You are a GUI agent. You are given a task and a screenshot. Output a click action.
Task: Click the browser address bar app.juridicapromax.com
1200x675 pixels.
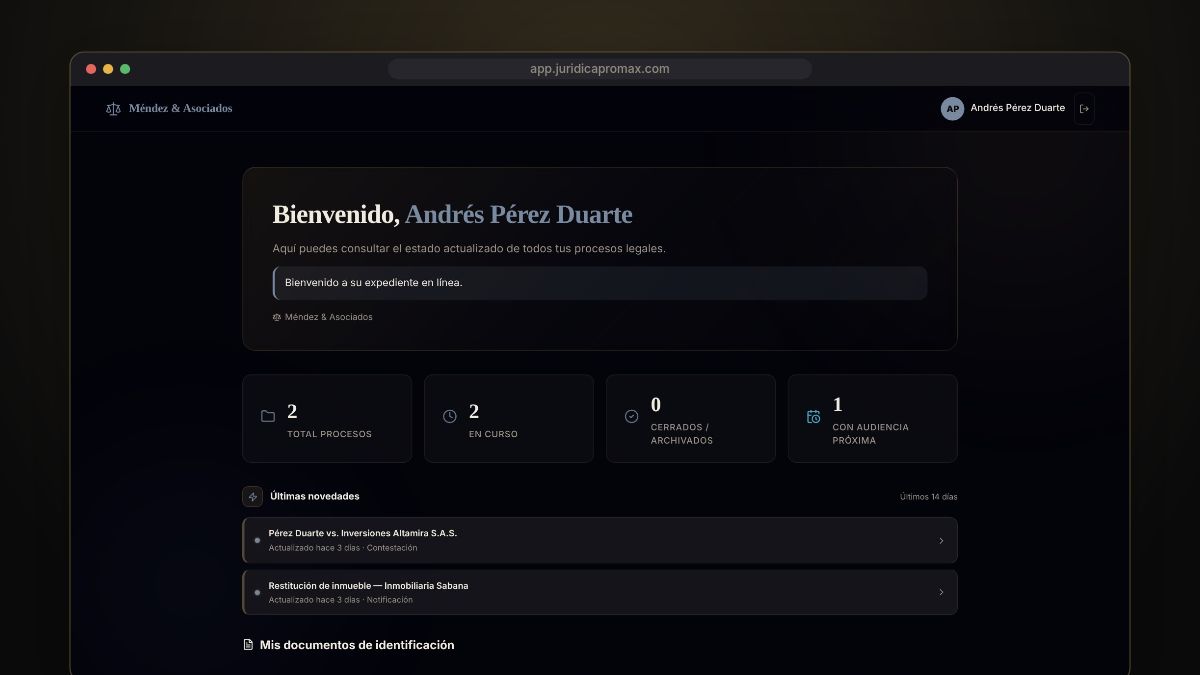600,69
